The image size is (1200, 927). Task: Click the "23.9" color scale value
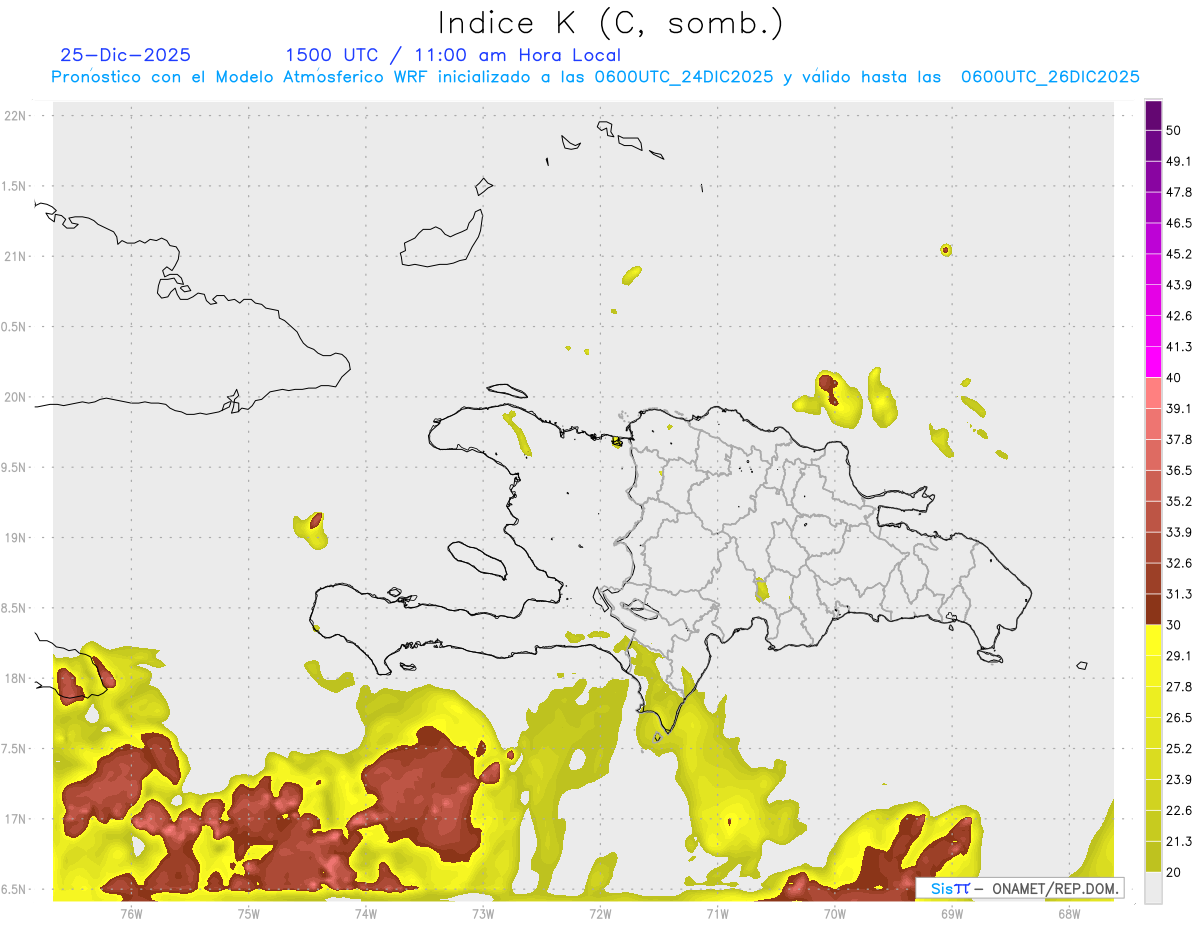click(x=1180, y=780)
